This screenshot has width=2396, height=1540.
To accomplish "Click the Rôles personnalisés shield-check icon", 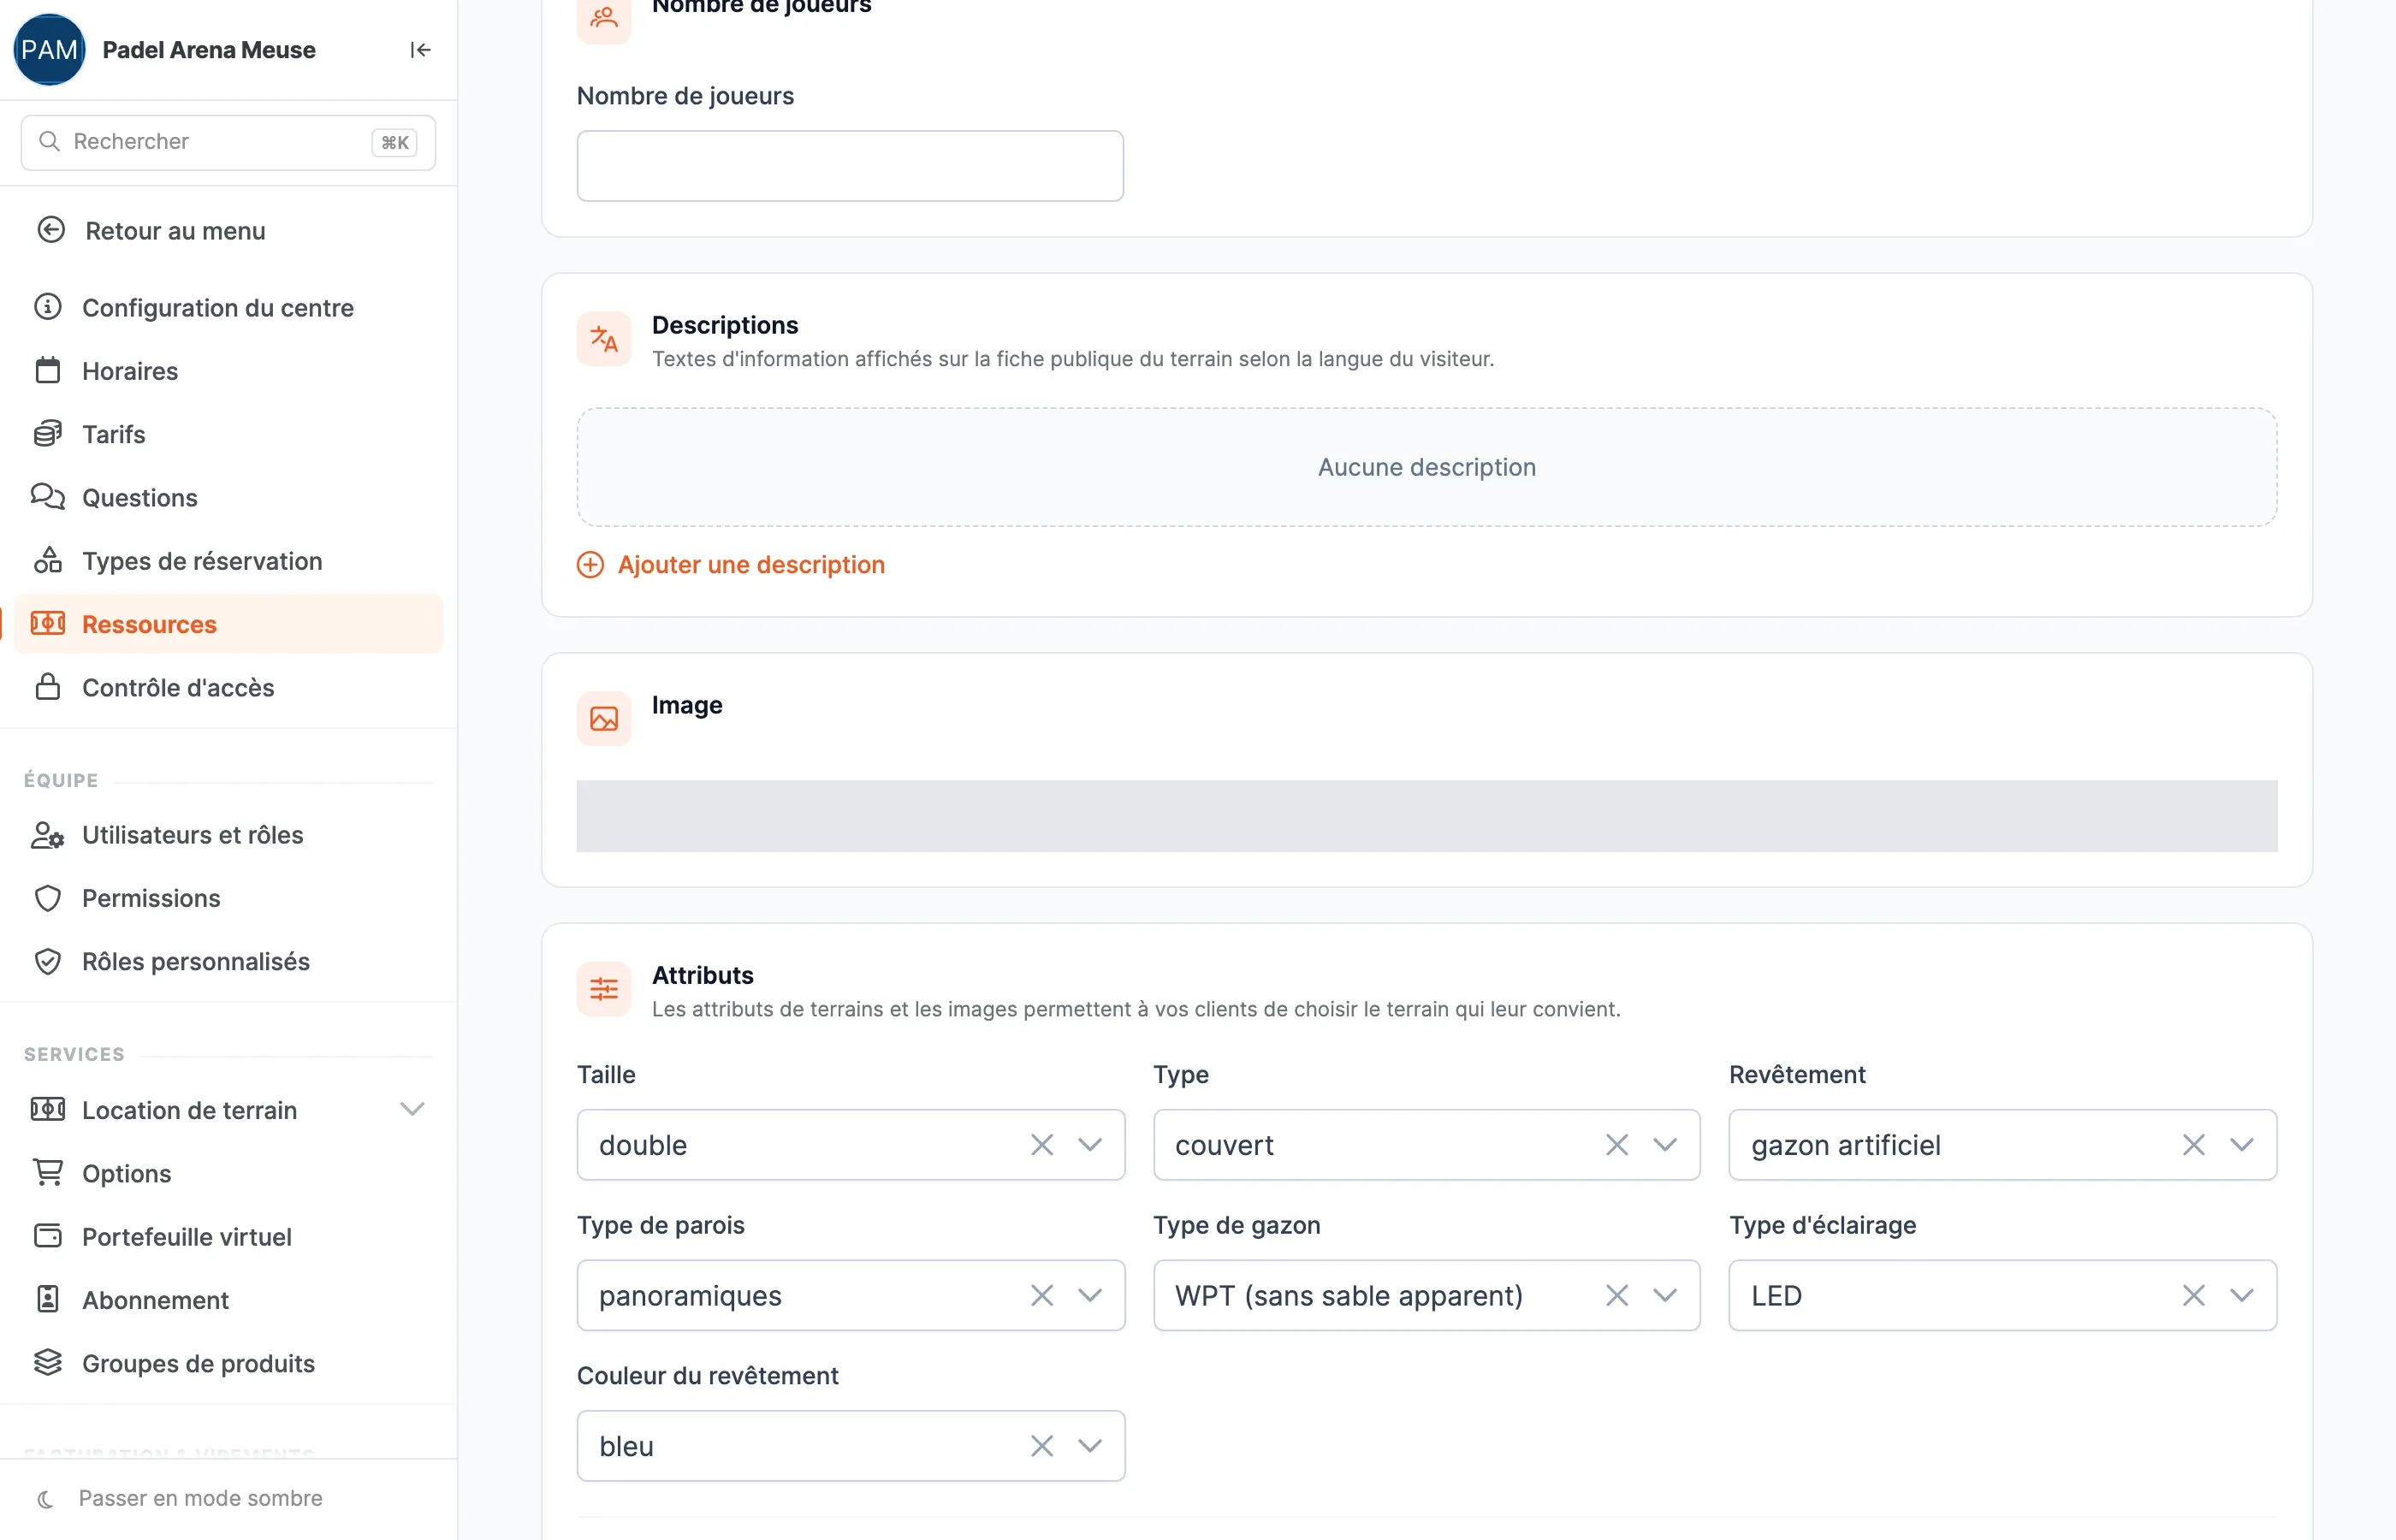I will [48, 961].
